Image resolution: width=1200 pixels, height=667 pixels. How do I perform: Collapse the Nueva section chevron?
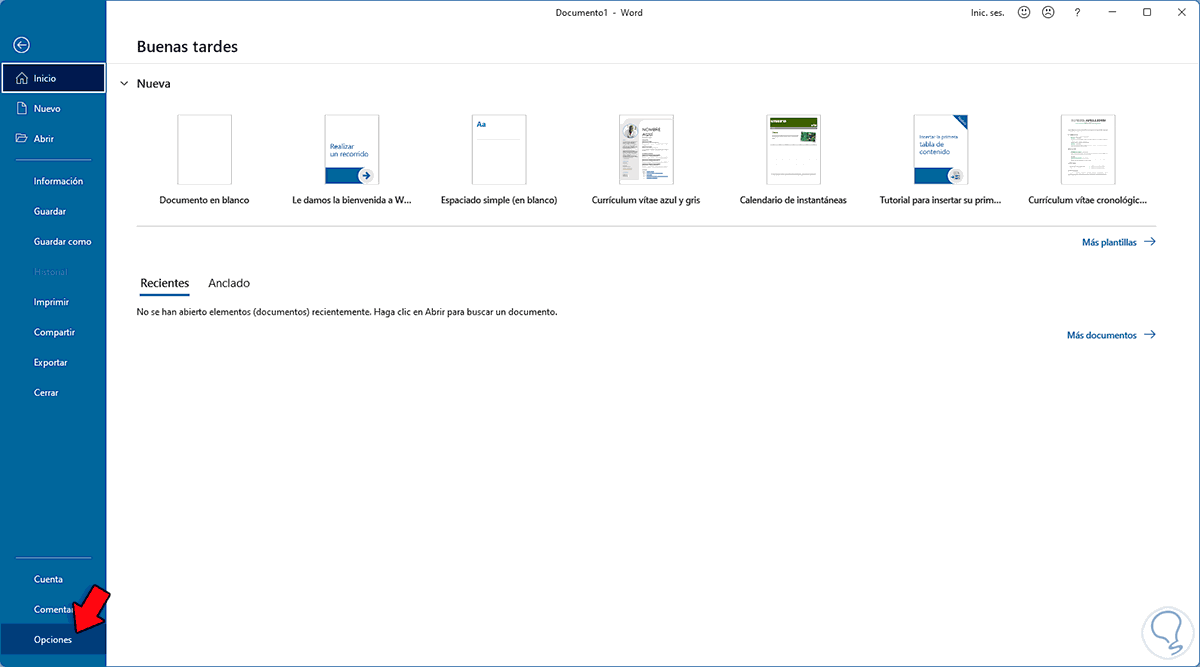(124, 84)
